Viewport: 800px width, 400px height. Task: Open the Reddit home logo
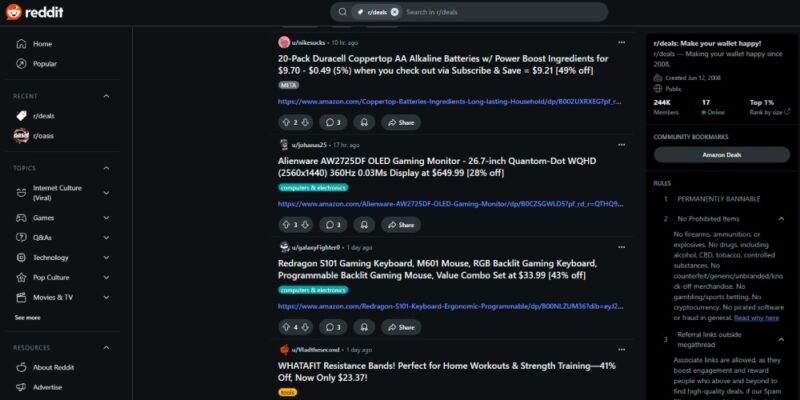click(35, 12)
